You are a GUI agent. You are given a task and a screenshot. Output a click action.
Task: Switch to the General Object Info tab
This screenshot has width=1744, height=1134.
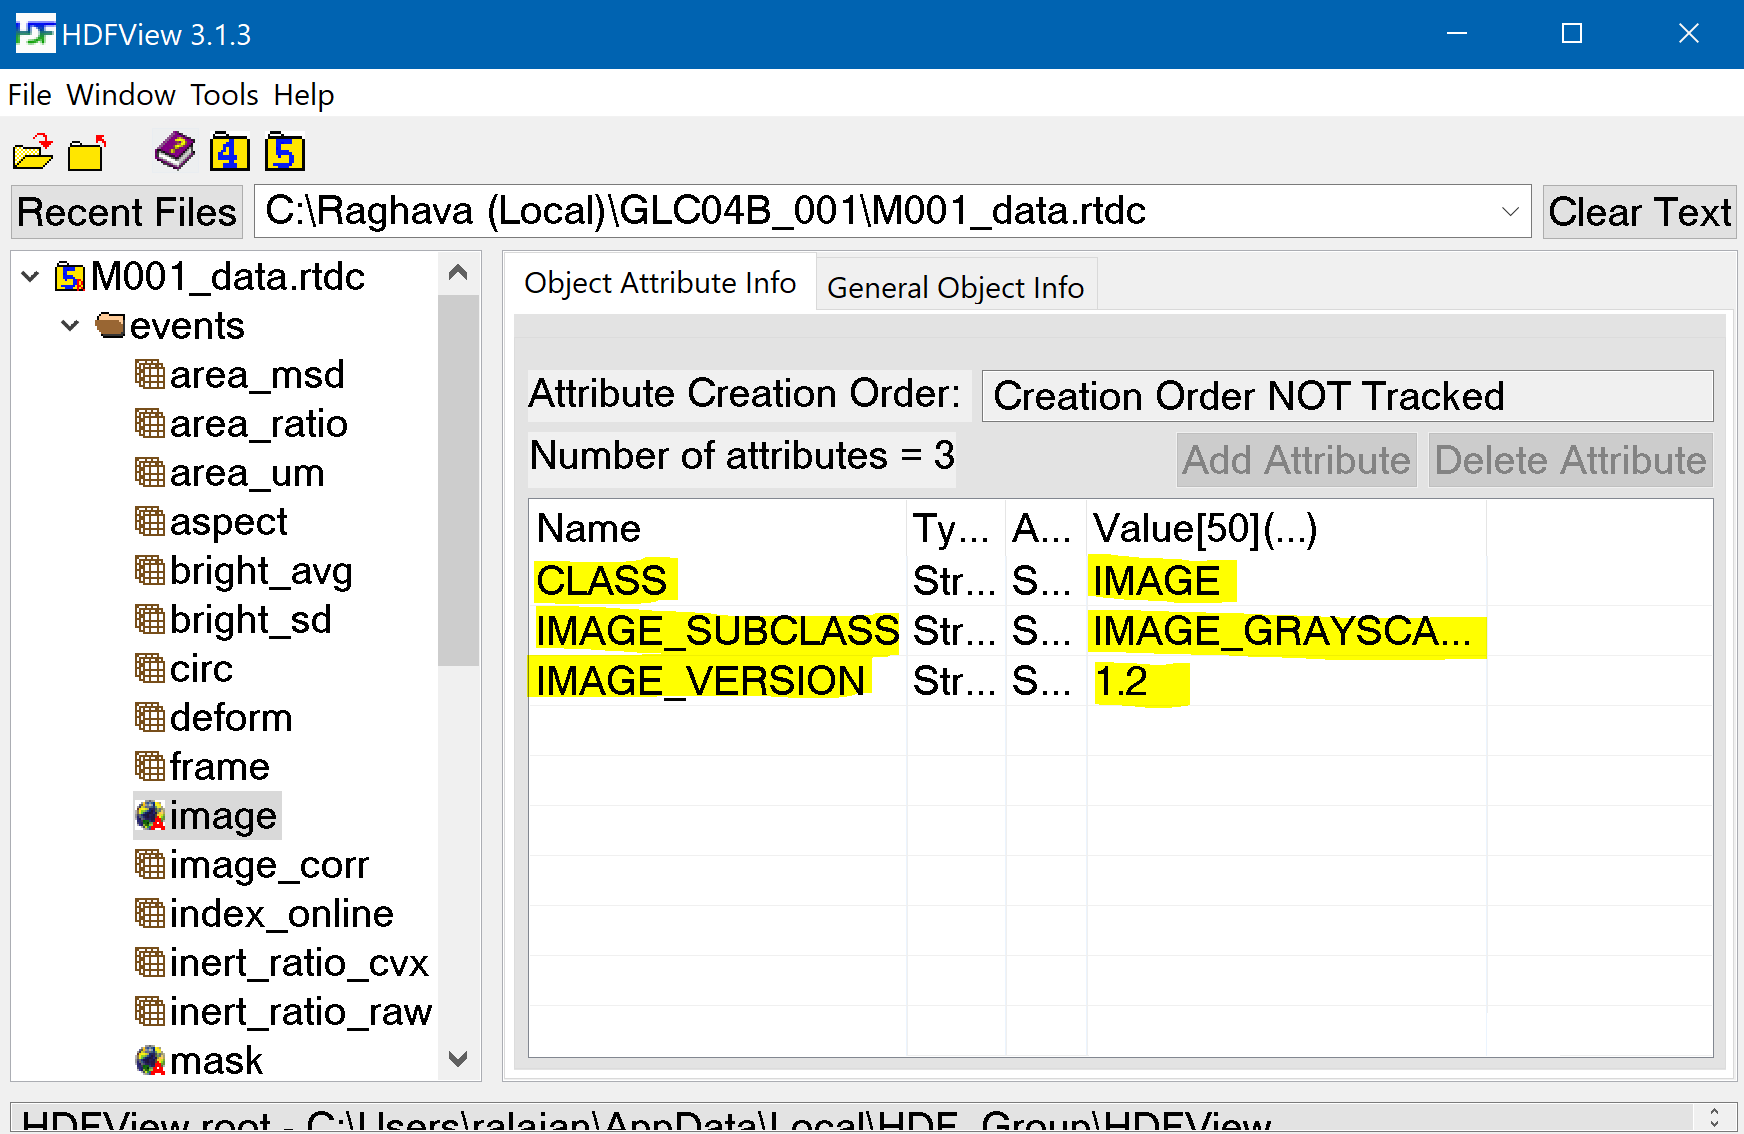coord(955,287)
